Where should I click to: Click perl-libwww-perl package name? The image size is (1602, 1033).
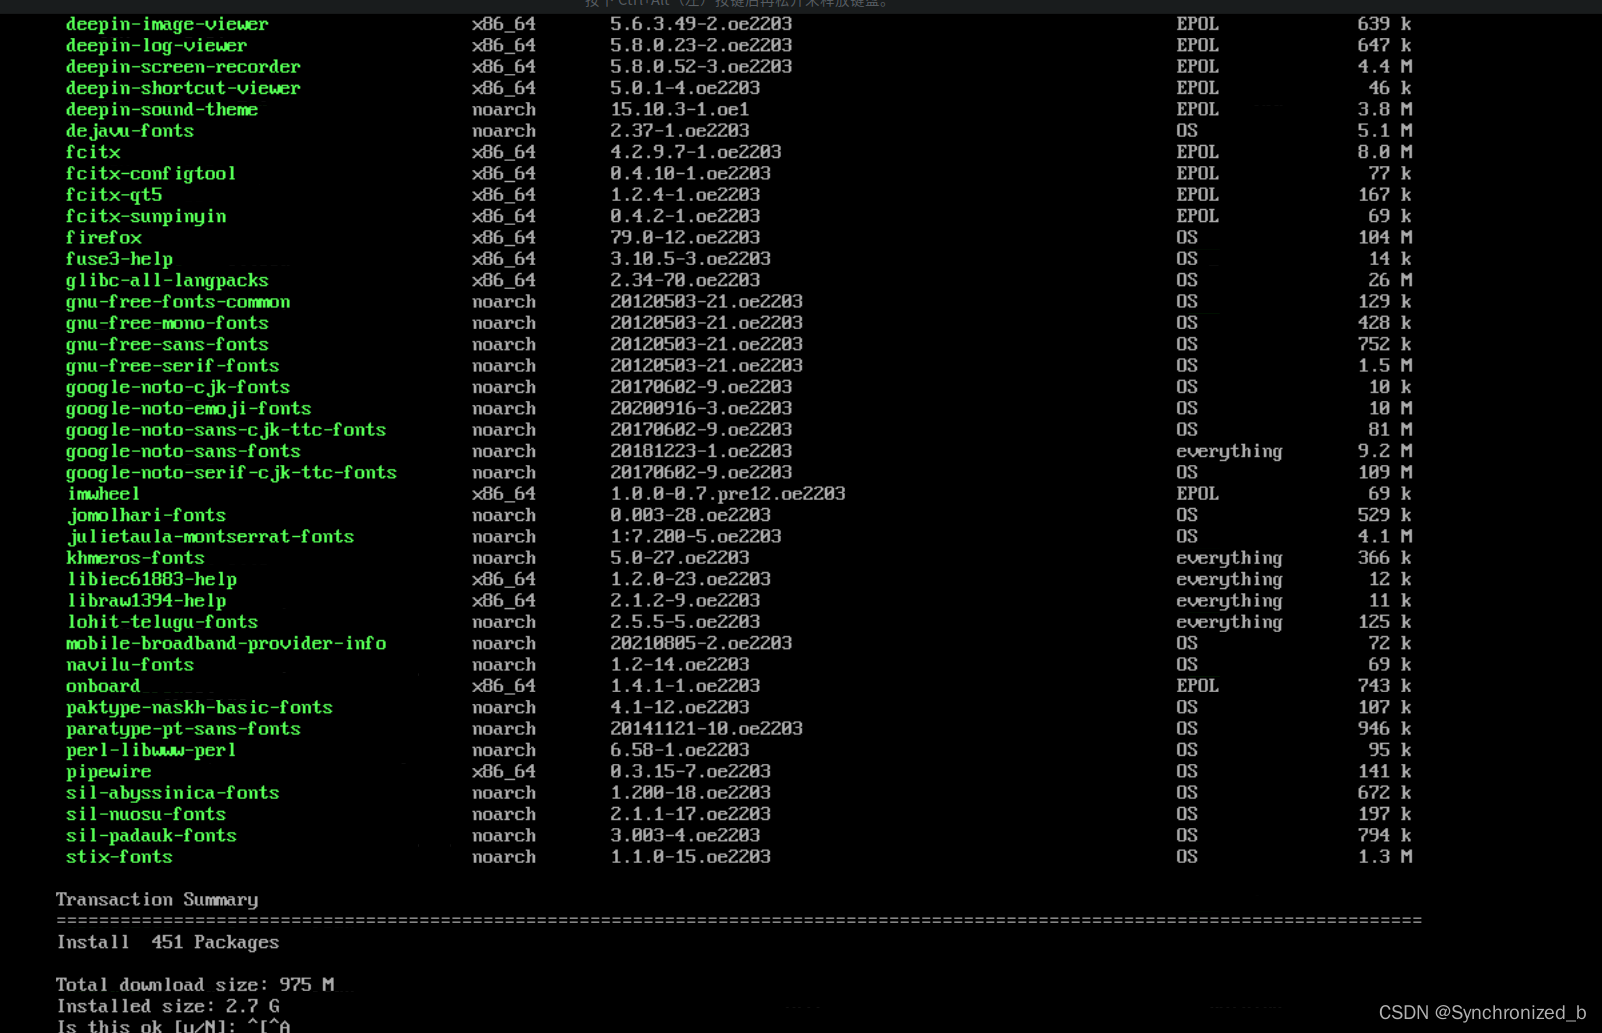pyautogui.click(x=151, y=750)
